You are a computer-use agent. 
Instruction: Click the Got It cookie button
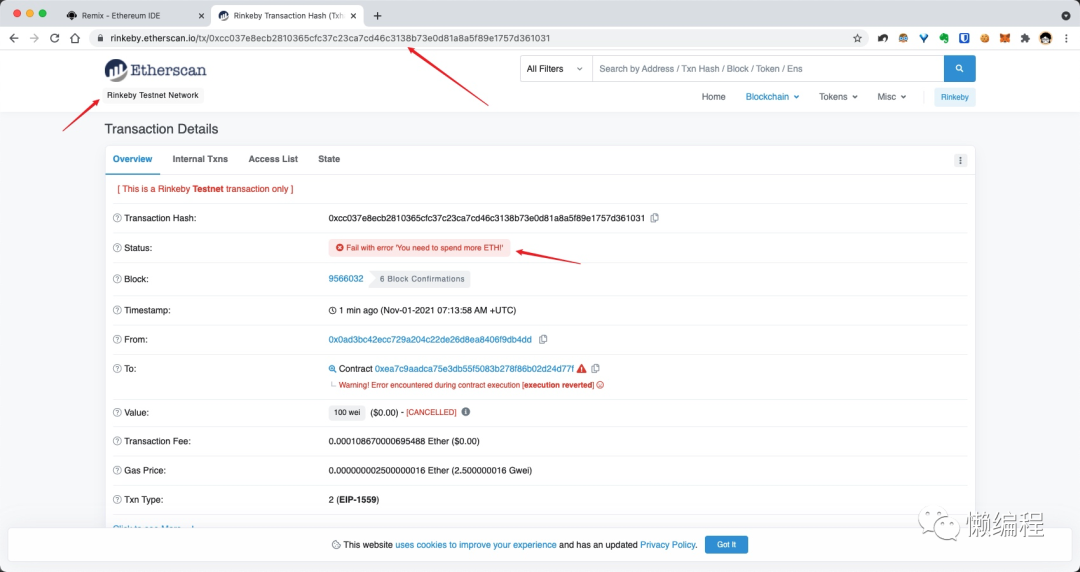point(726,544)
